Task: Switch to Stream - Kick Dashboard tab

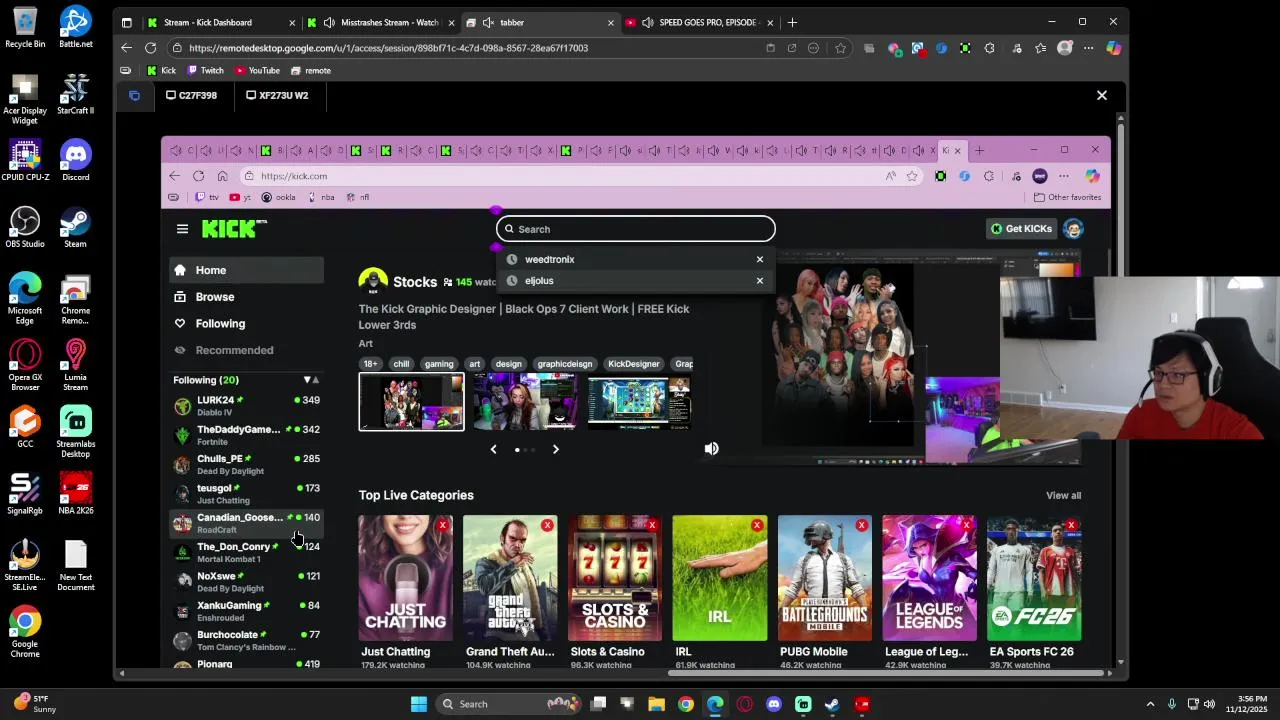Action: pos(219,22)
